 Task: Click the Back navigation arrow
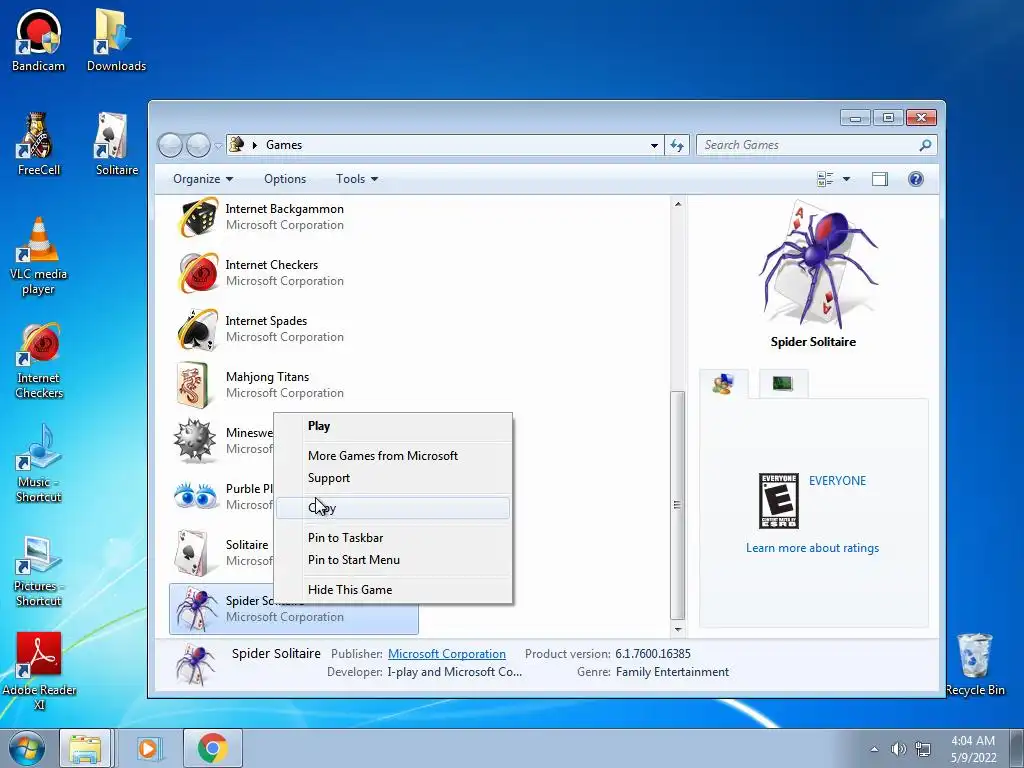tap(170, 145)
